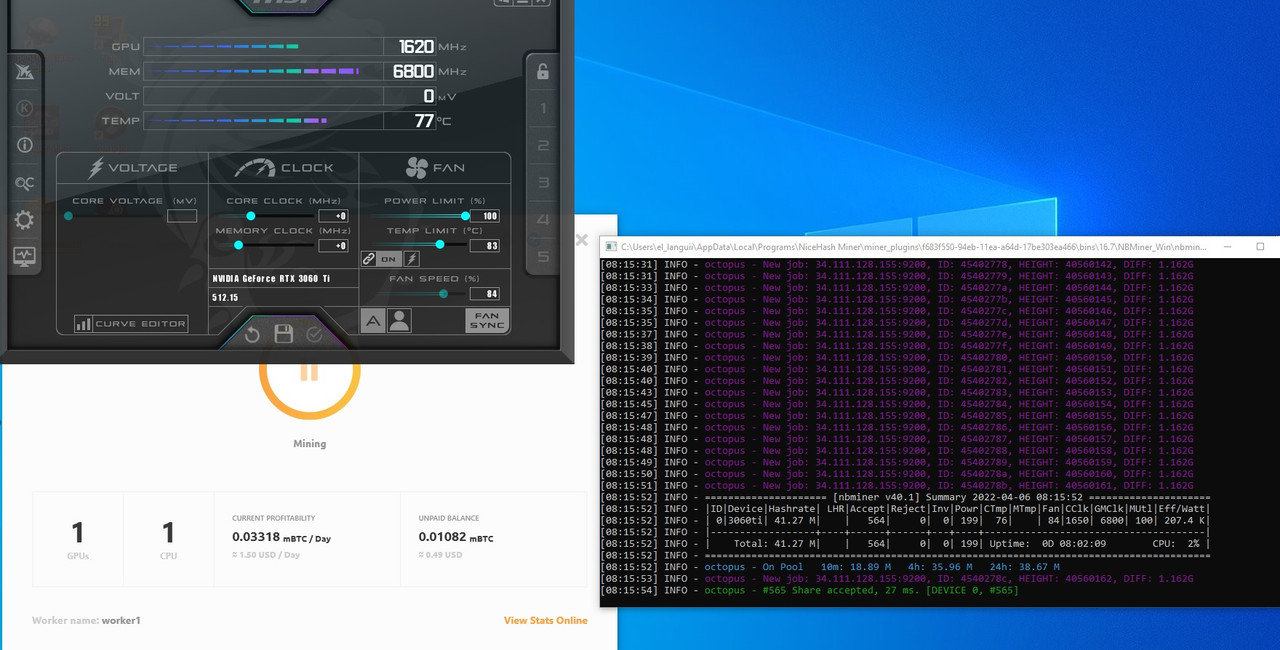This screenshot has height=650, width=1280.
Task: Click the GPUs count tile
Action: pyautogui.click(x=78, y=539)
